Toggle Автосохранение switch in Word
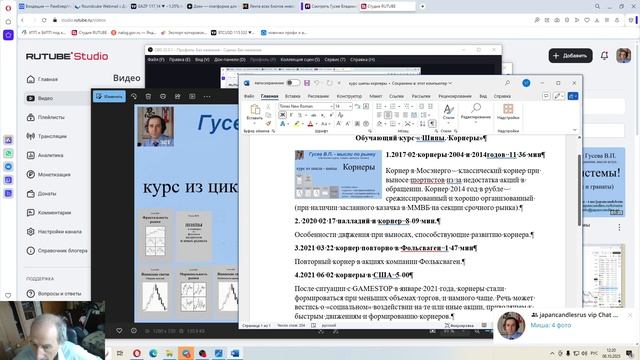 (293, 83)
